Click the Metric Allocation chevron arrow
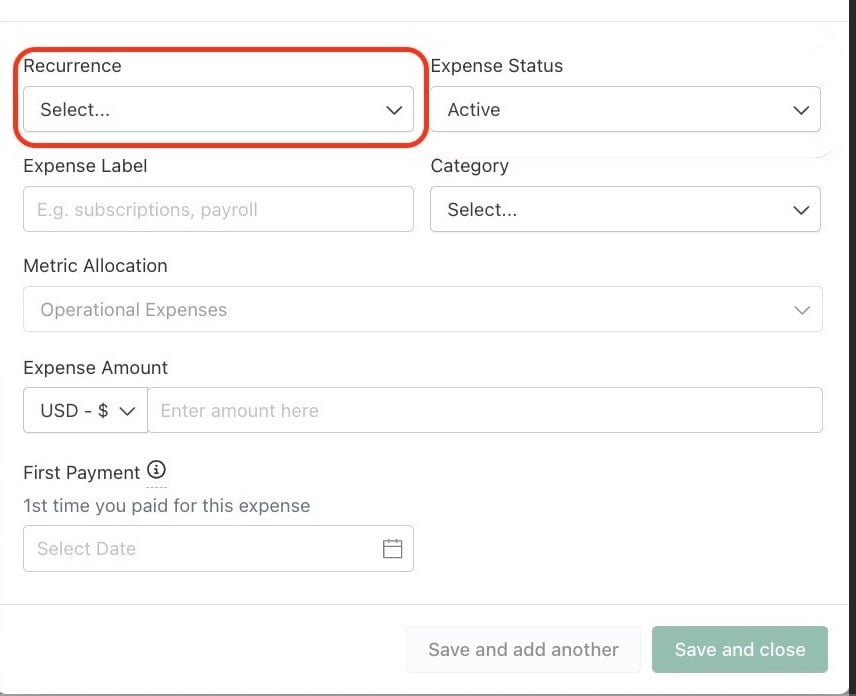This screenshot has height=696, width=856. click(x=802, y=310)
